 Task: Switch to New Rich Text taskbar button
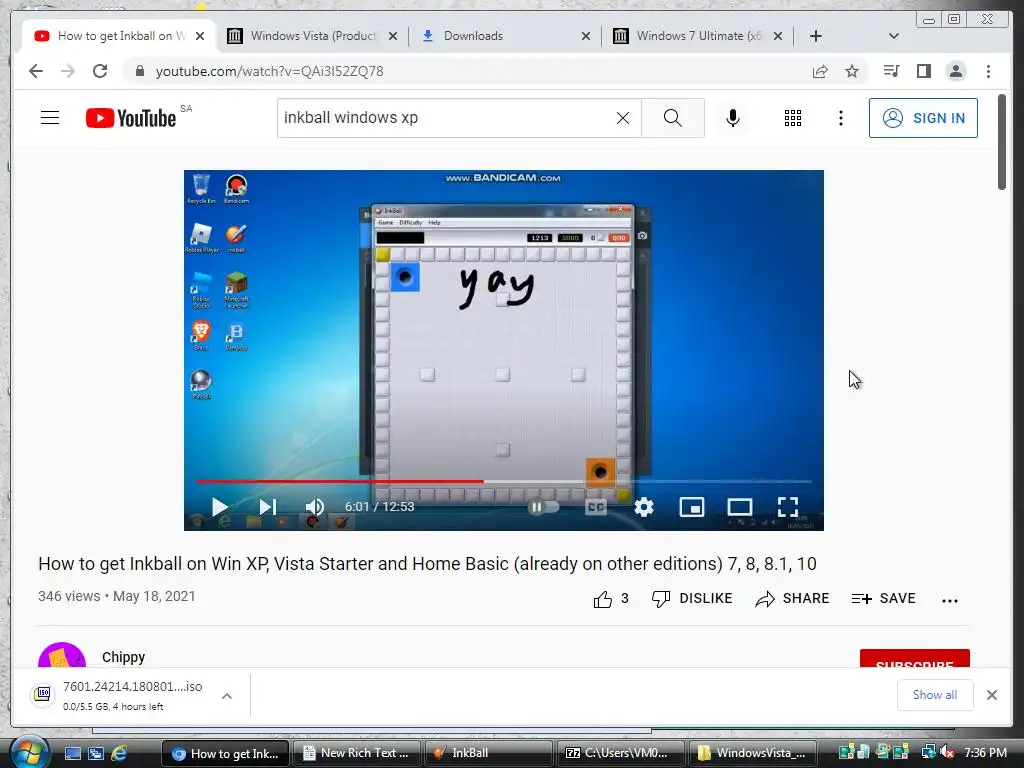[356, 753]
